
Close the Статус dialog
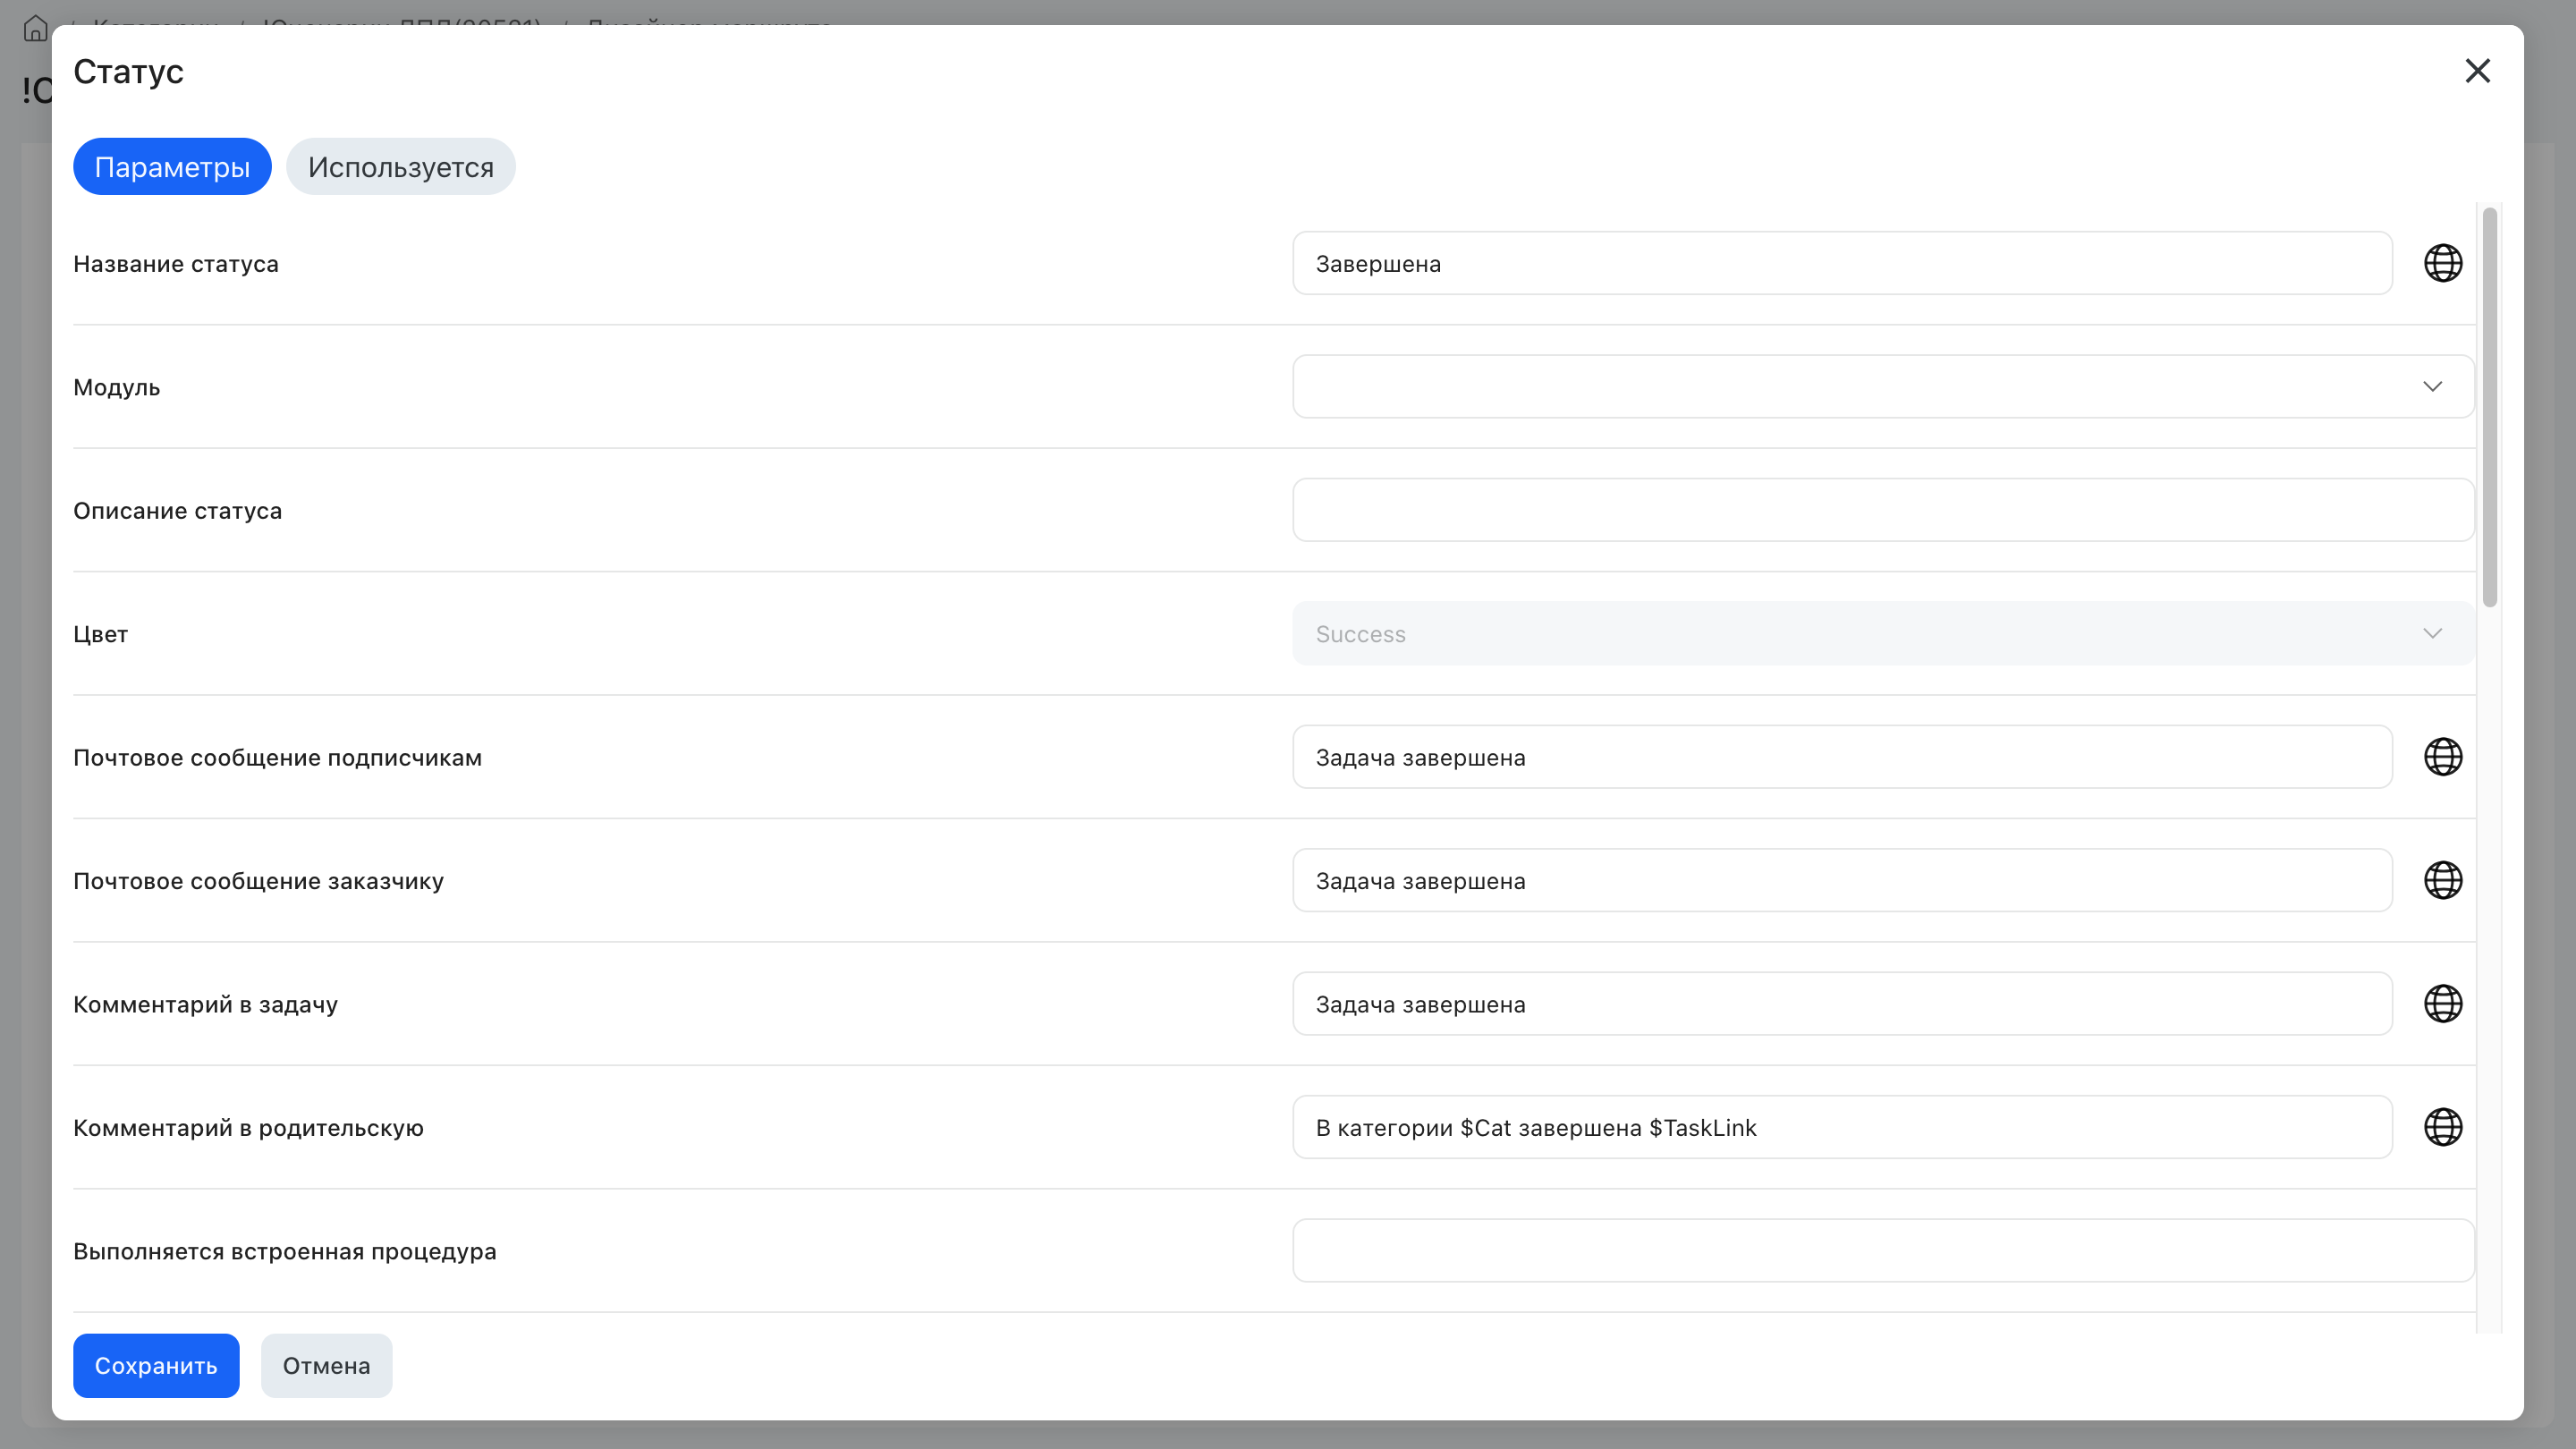click(x=2477, y=71)
